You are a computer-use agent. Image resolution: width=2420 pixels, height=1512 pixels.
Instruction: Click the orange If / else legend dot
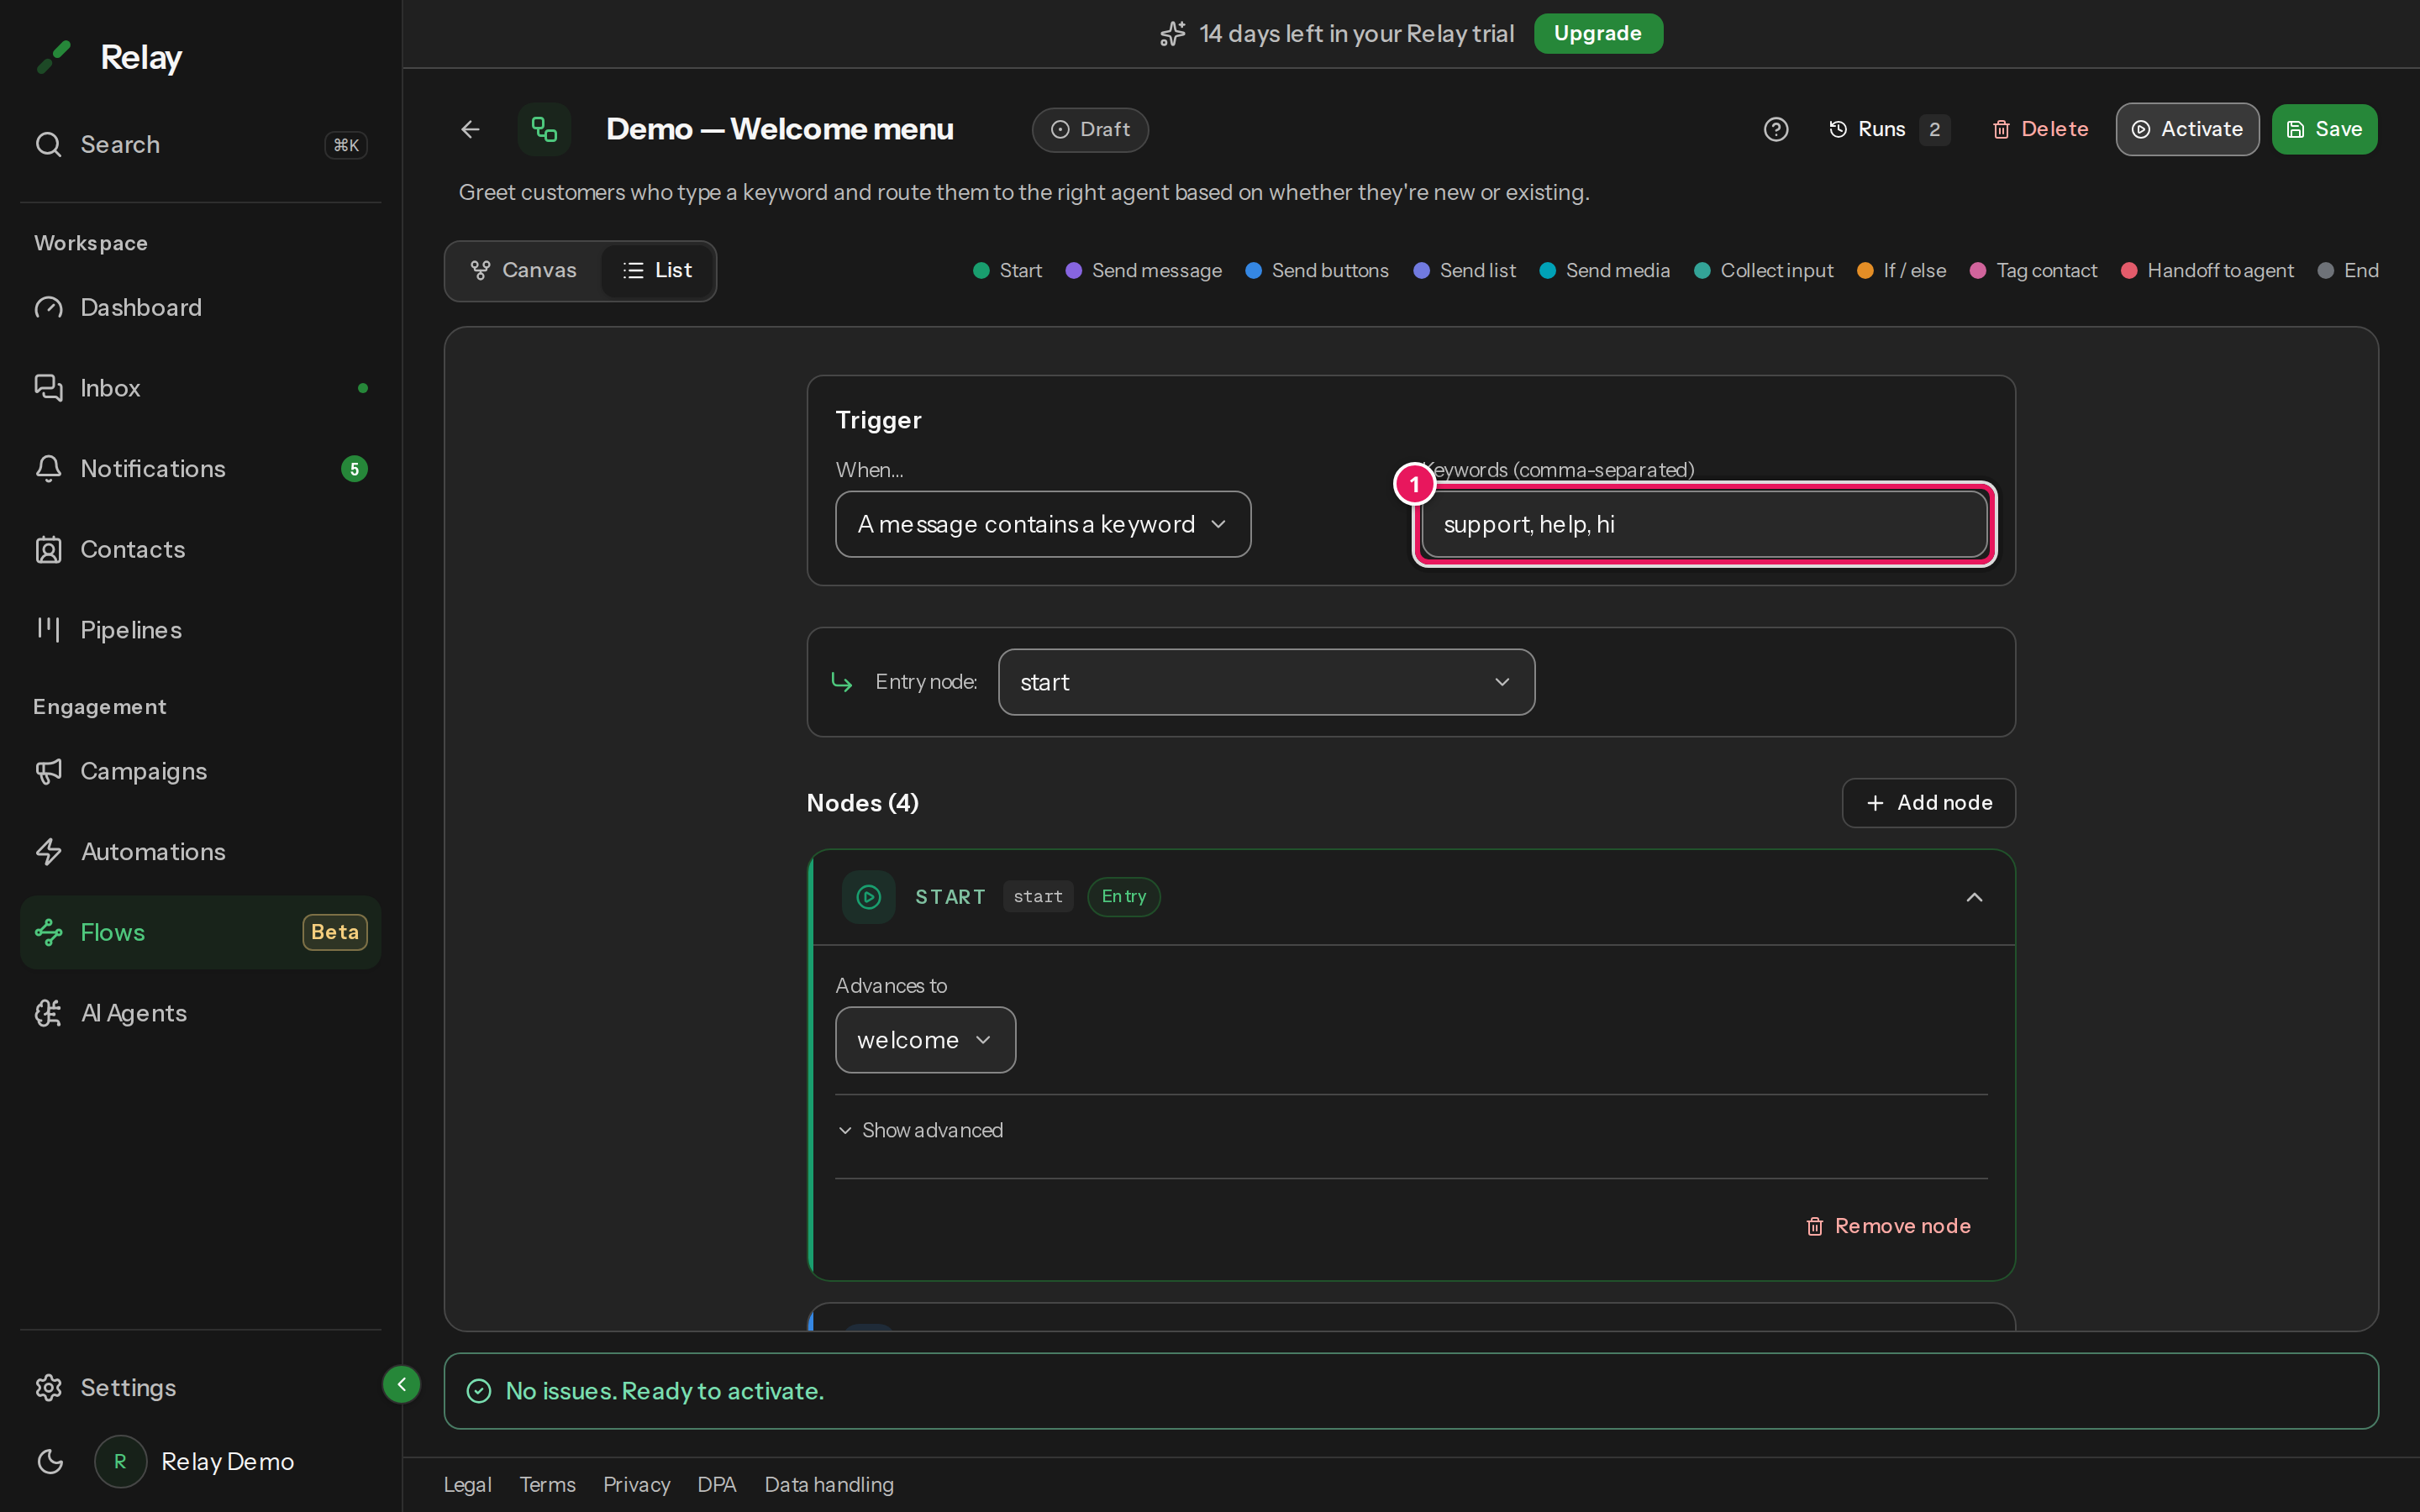pos(1865,270)
